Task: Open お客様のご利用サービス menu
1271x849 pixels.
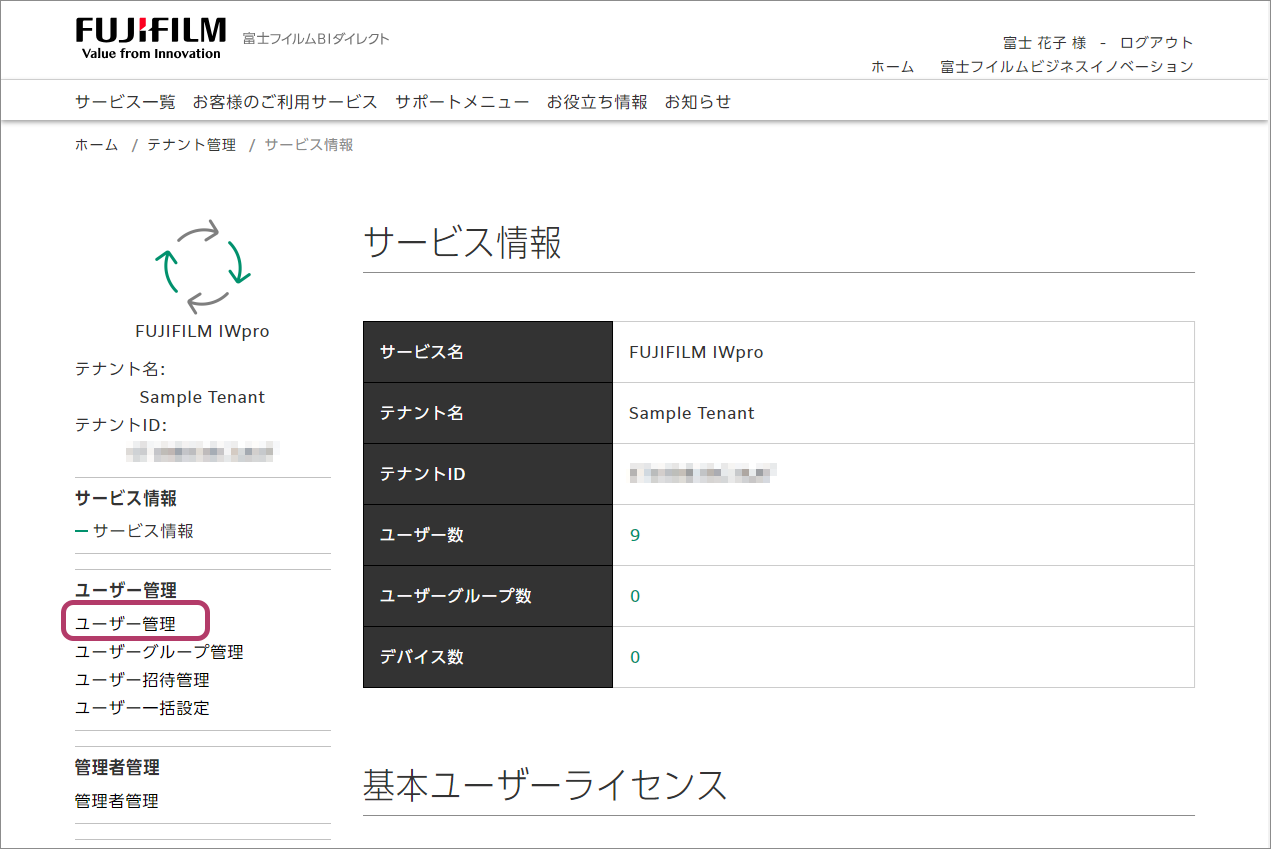Action: [285, 102]
